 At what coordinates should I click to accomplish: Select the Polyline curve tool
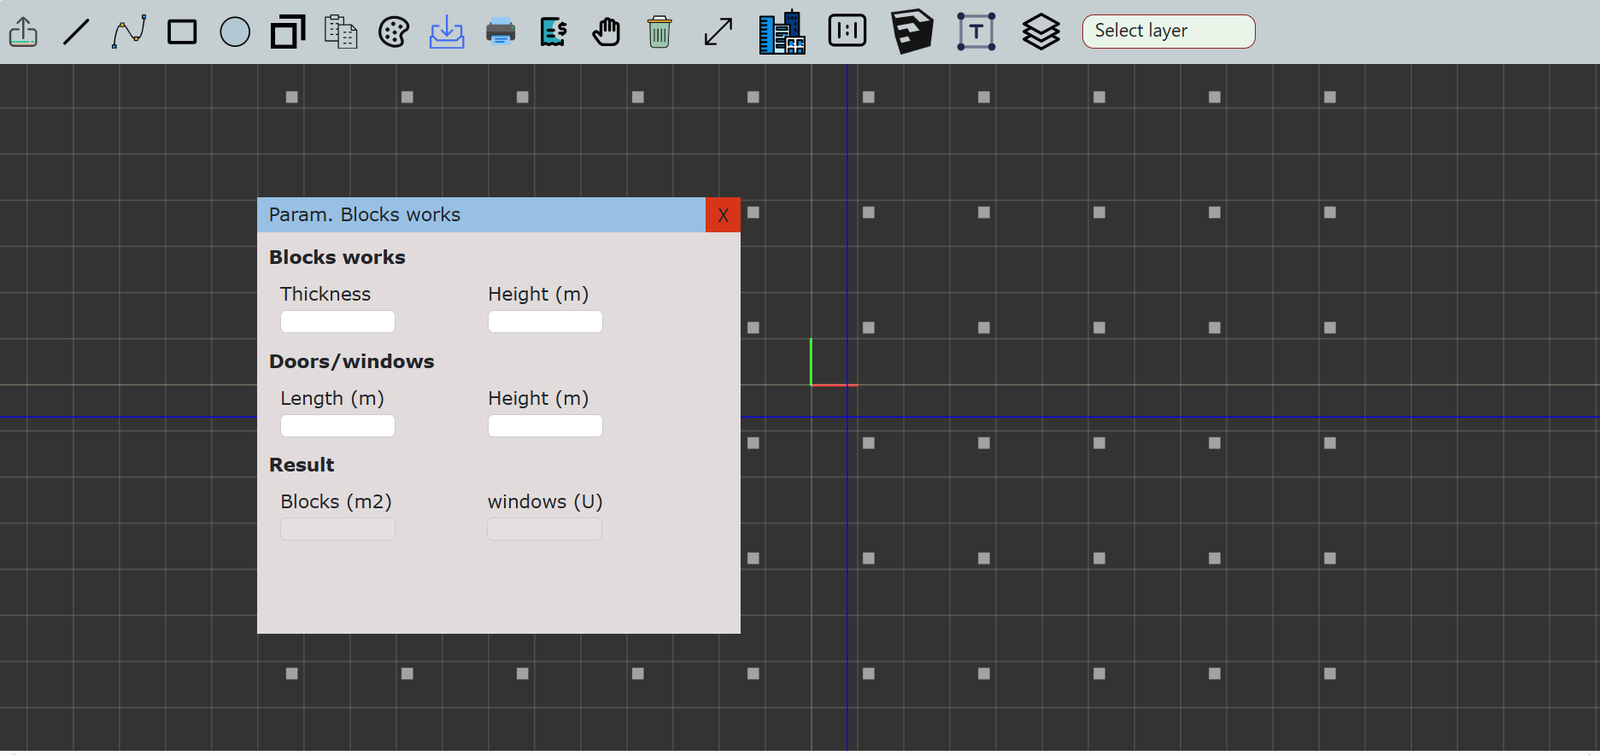[129, 32]
